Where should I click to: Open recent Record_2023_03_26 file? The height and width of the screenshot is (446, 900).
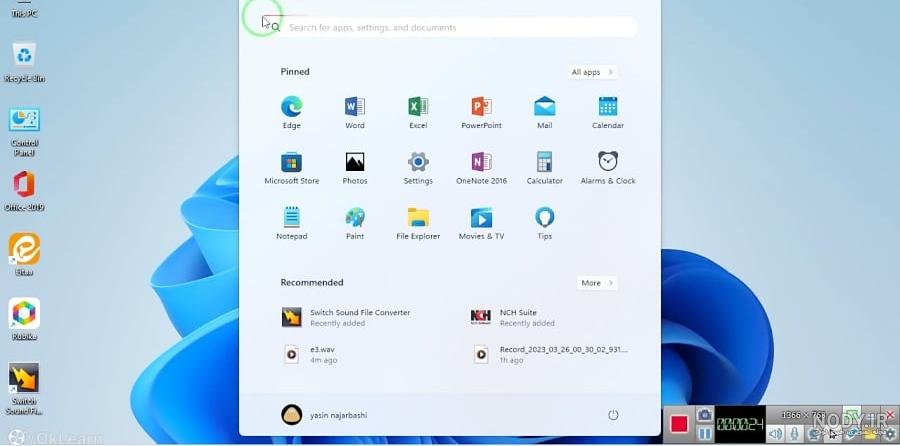550,354
